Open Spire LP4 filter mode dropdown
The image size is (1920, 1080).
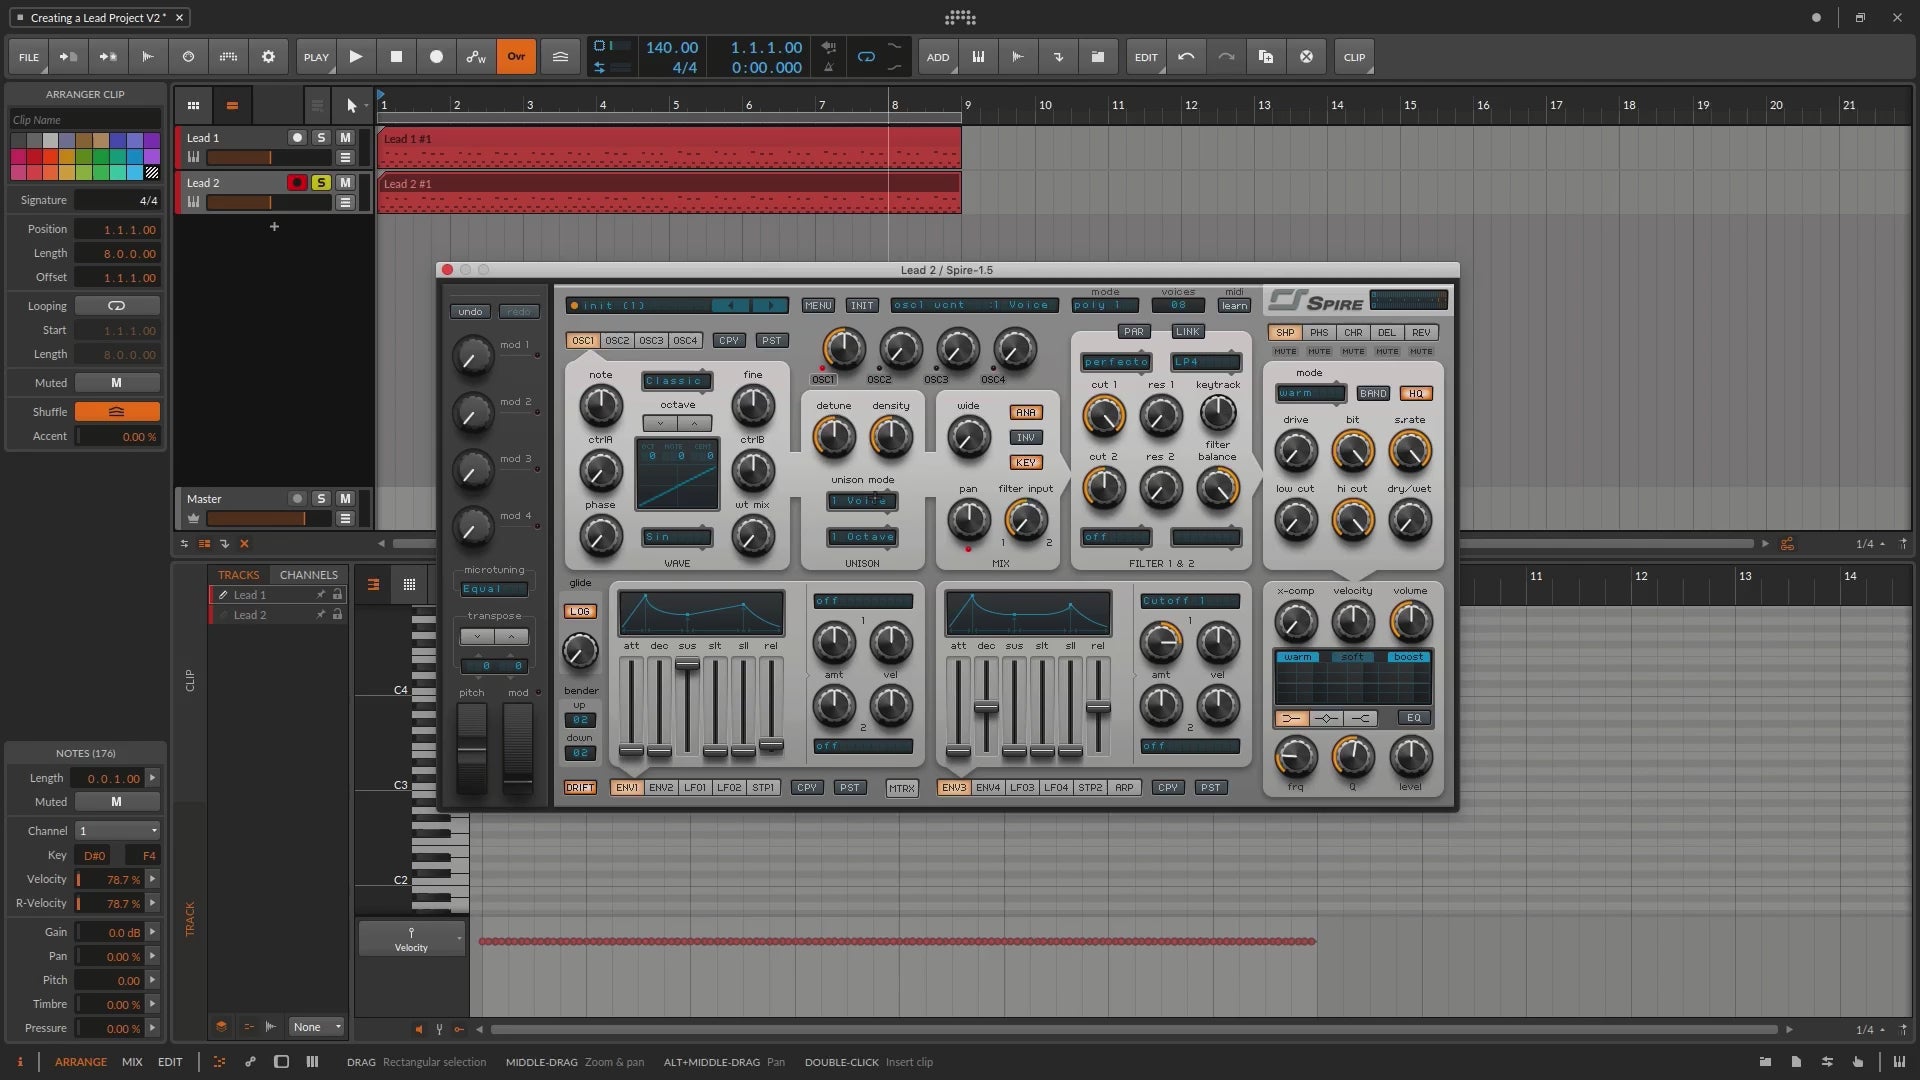tap(1206, 362)
